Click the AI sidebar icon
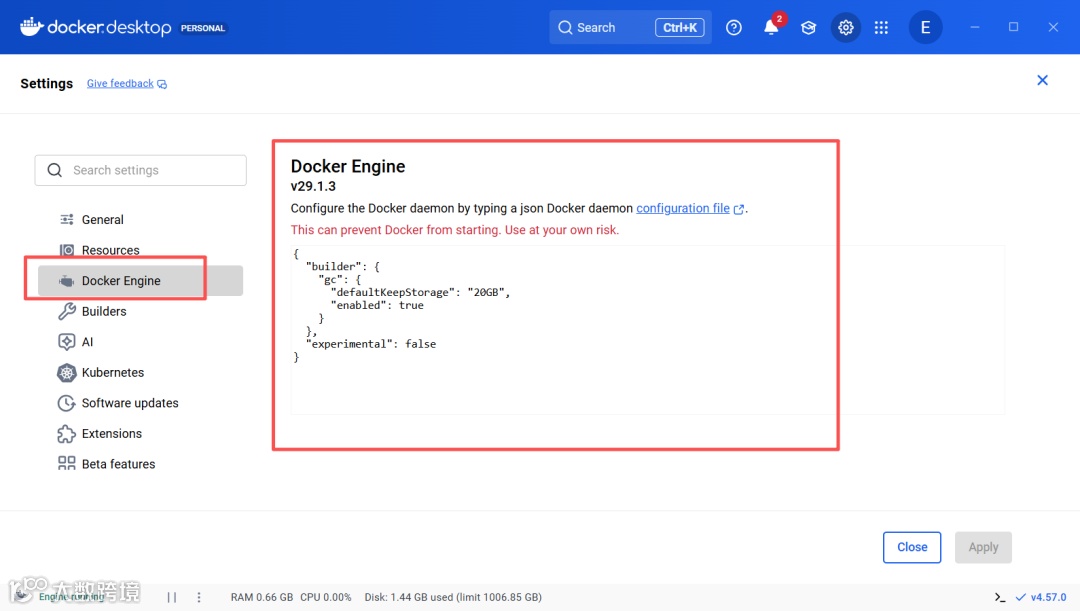This screenshot has width=1080, height=611. pyautogui.click(x=67, y=342)
